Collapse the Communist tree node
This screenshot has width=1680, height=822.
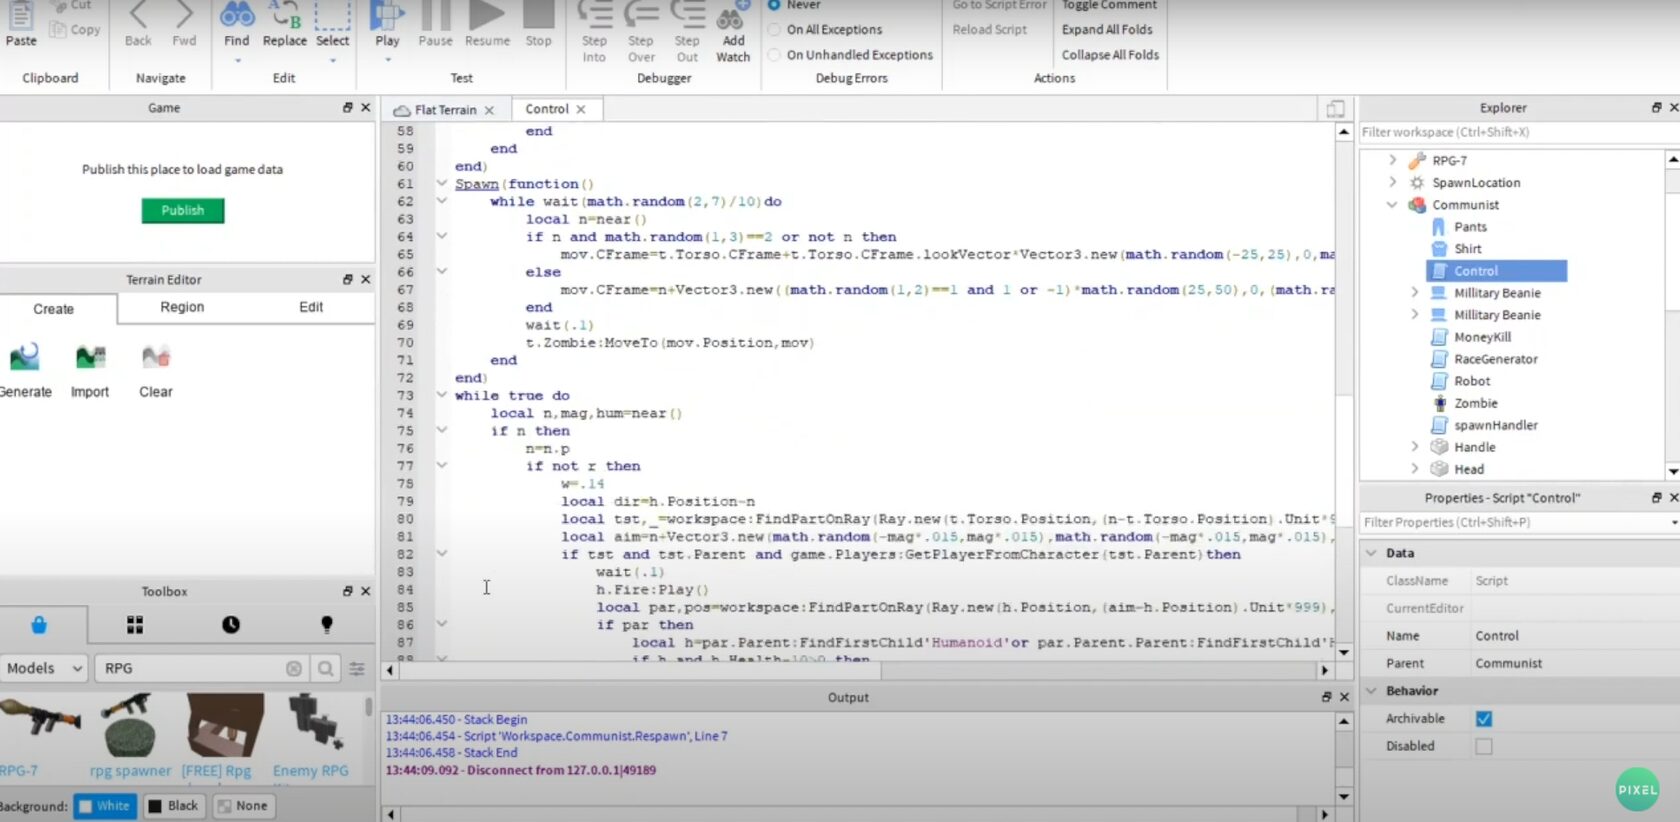[1392, 205]
